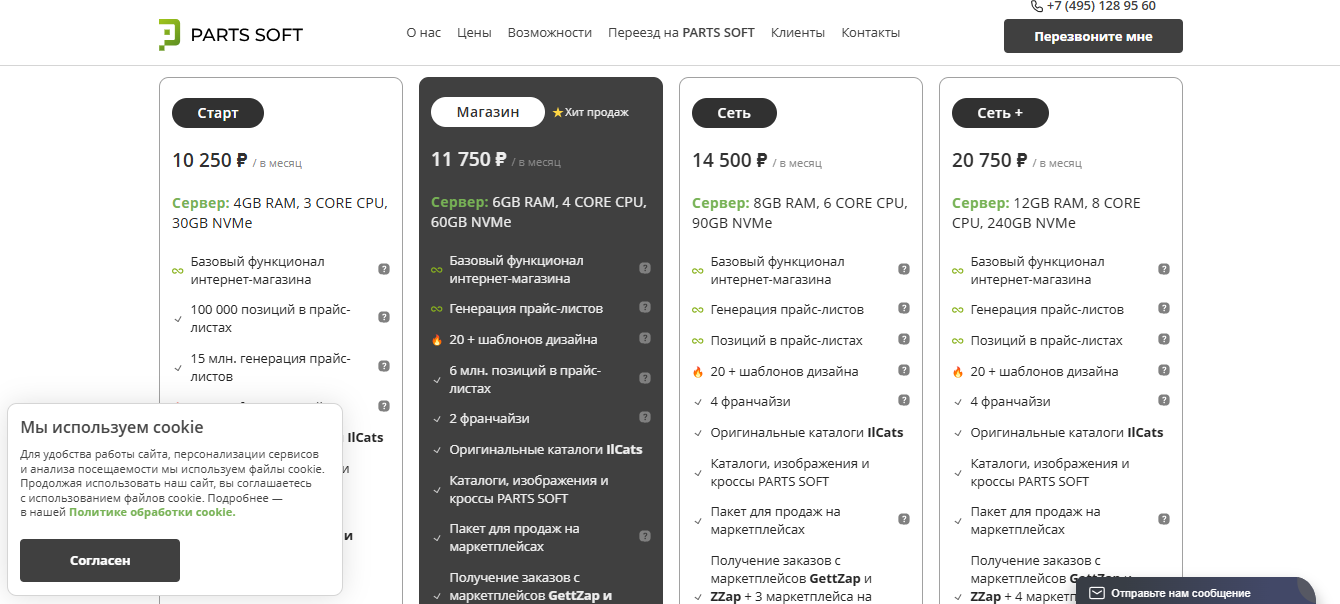Open the Политике обработки cookie link
Image resolution: width=1340 pixels, height=604 pixels.
point(152,512)
